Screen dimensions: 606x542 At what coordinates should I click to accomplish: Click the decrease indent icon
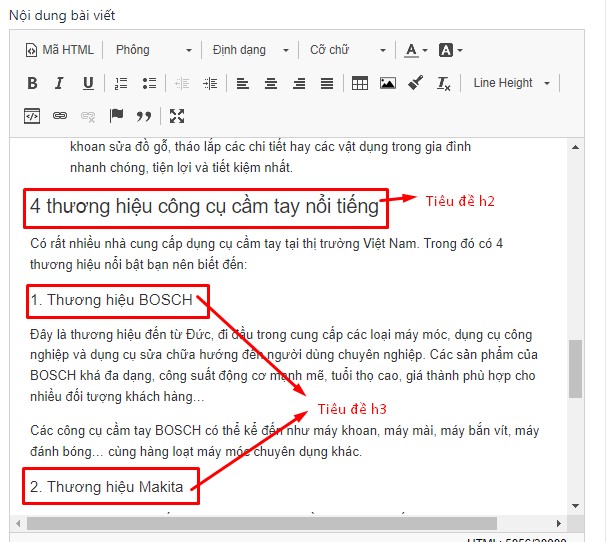(182, 83)
